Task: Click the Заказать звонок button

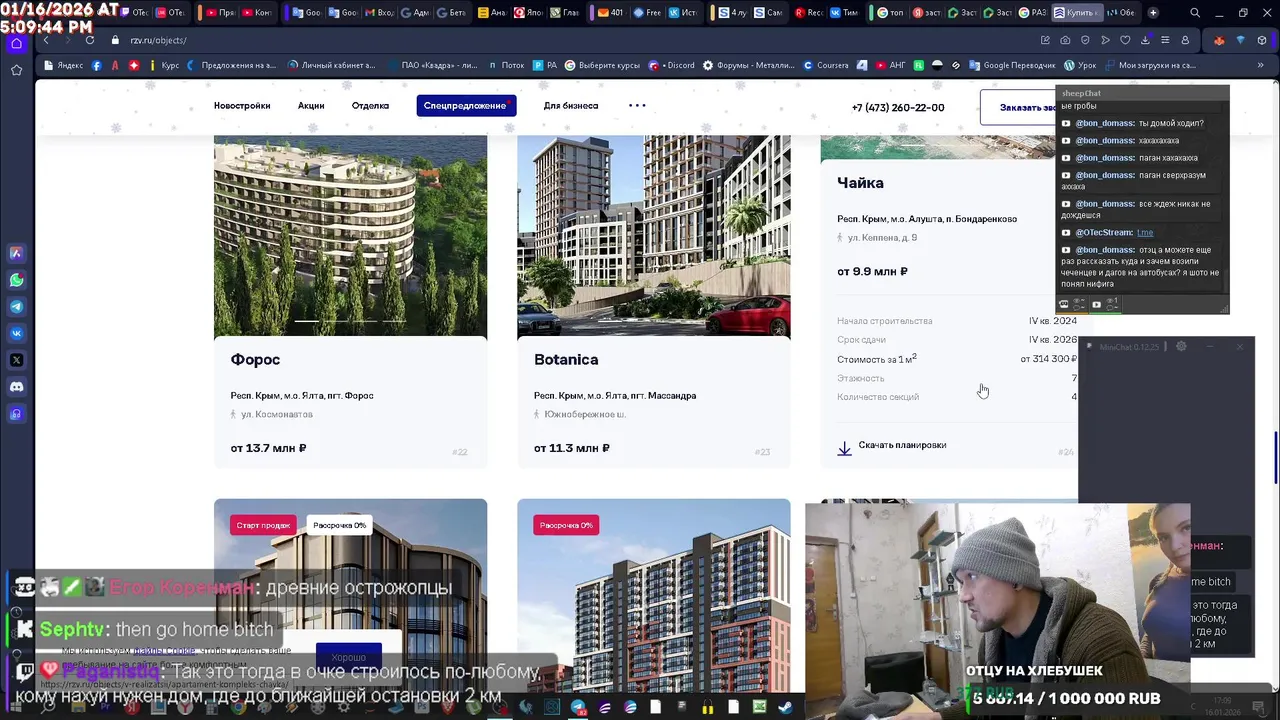Action: pyautogui.click(x=1018, y=108)
